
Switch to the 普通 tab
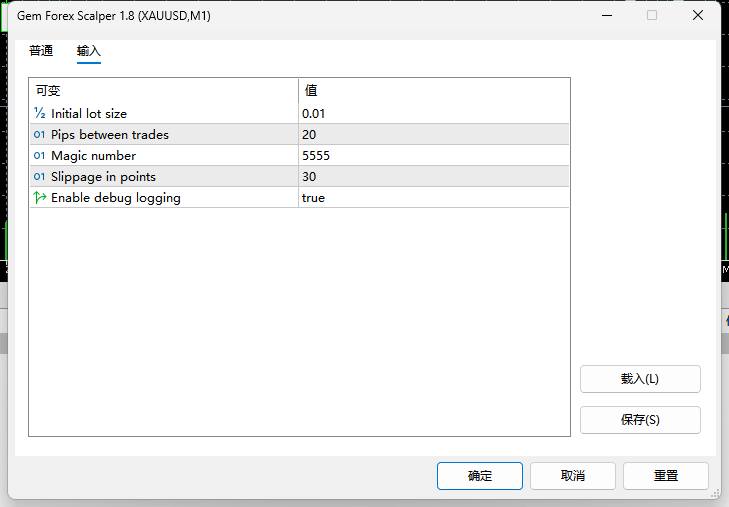pyautogui.click(x=41, y=51)
